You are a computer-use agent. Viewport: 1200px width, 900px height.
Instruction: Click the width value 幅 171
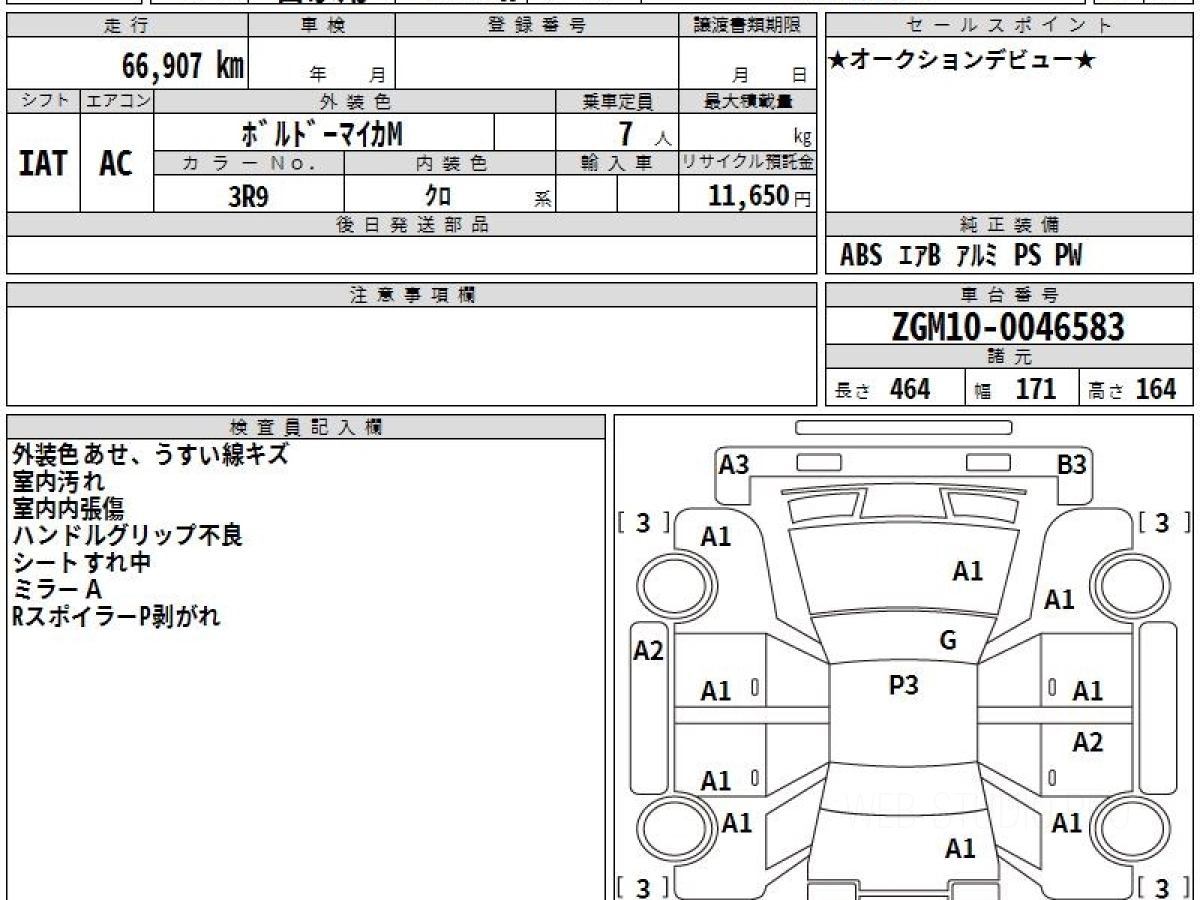pos(1016,390)
